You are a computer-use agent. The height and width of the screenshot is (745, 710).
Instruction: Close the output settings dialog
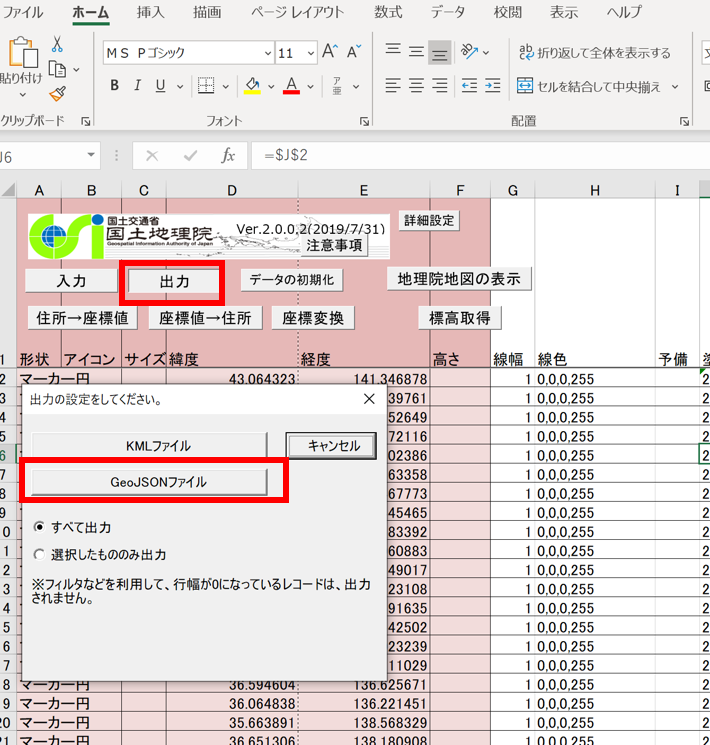coord(369,399)
